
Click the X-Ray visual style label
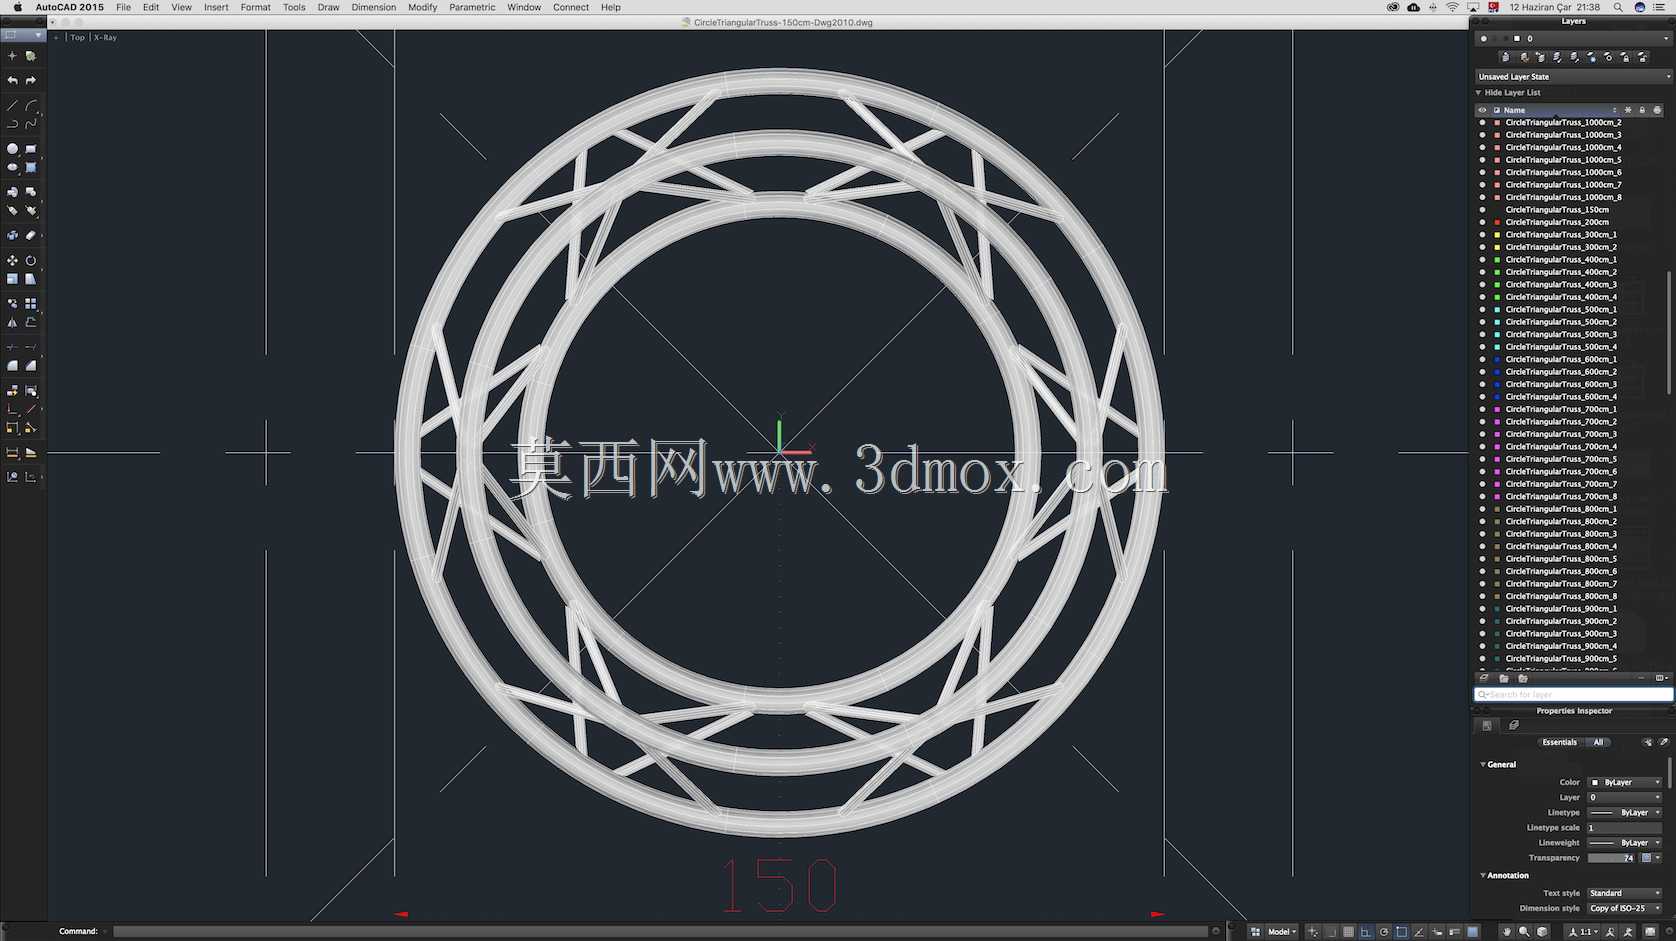(x=105, y=37)
